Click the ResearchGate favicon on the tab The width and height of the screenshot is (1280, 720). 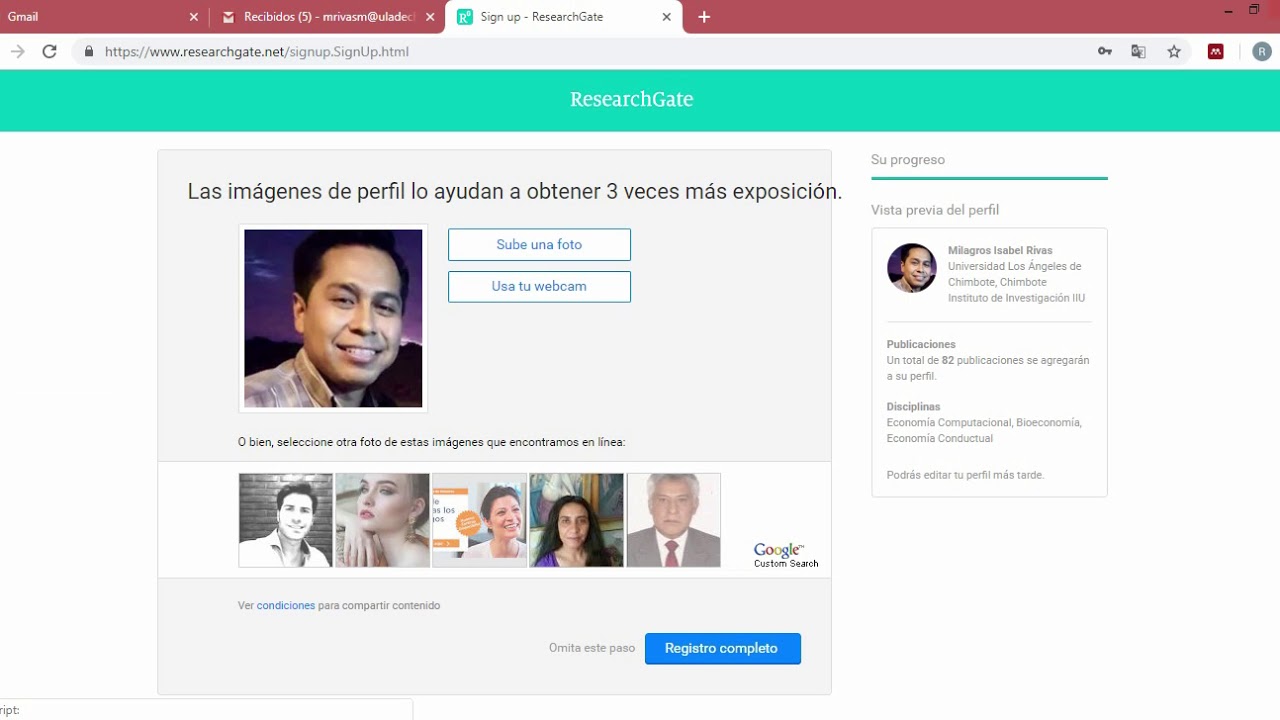coord(464,17)
